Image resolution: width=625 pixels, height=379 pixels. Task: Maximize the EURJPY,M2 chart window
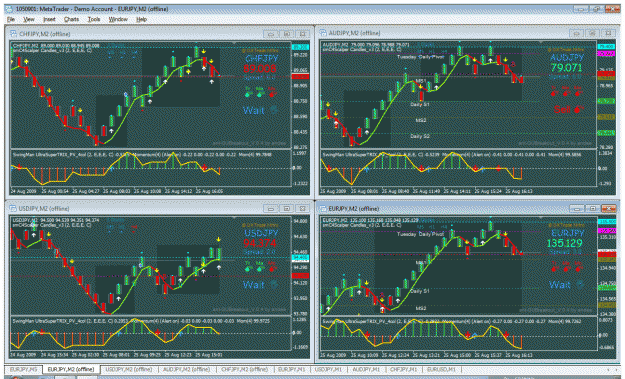tap(593, 208)
